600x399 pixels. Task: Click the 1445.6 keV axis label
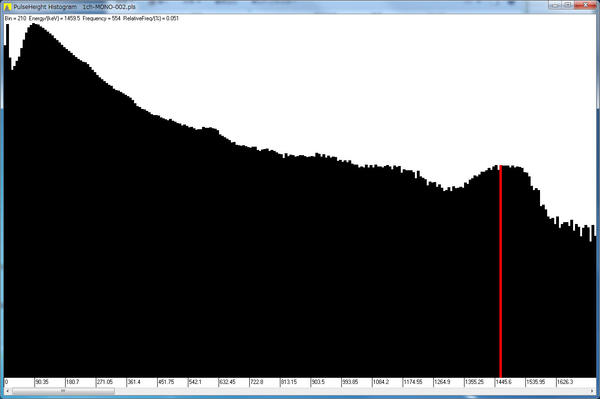(504, 382)
